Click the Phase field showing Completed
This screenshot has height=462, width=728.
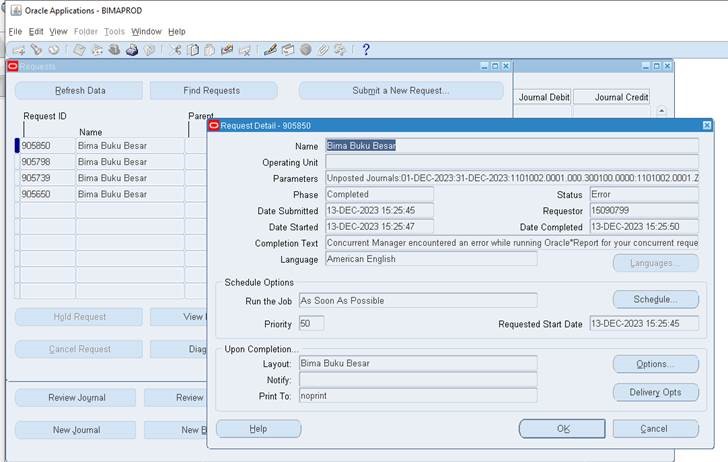pyautogui.click(x=379, y=195)
